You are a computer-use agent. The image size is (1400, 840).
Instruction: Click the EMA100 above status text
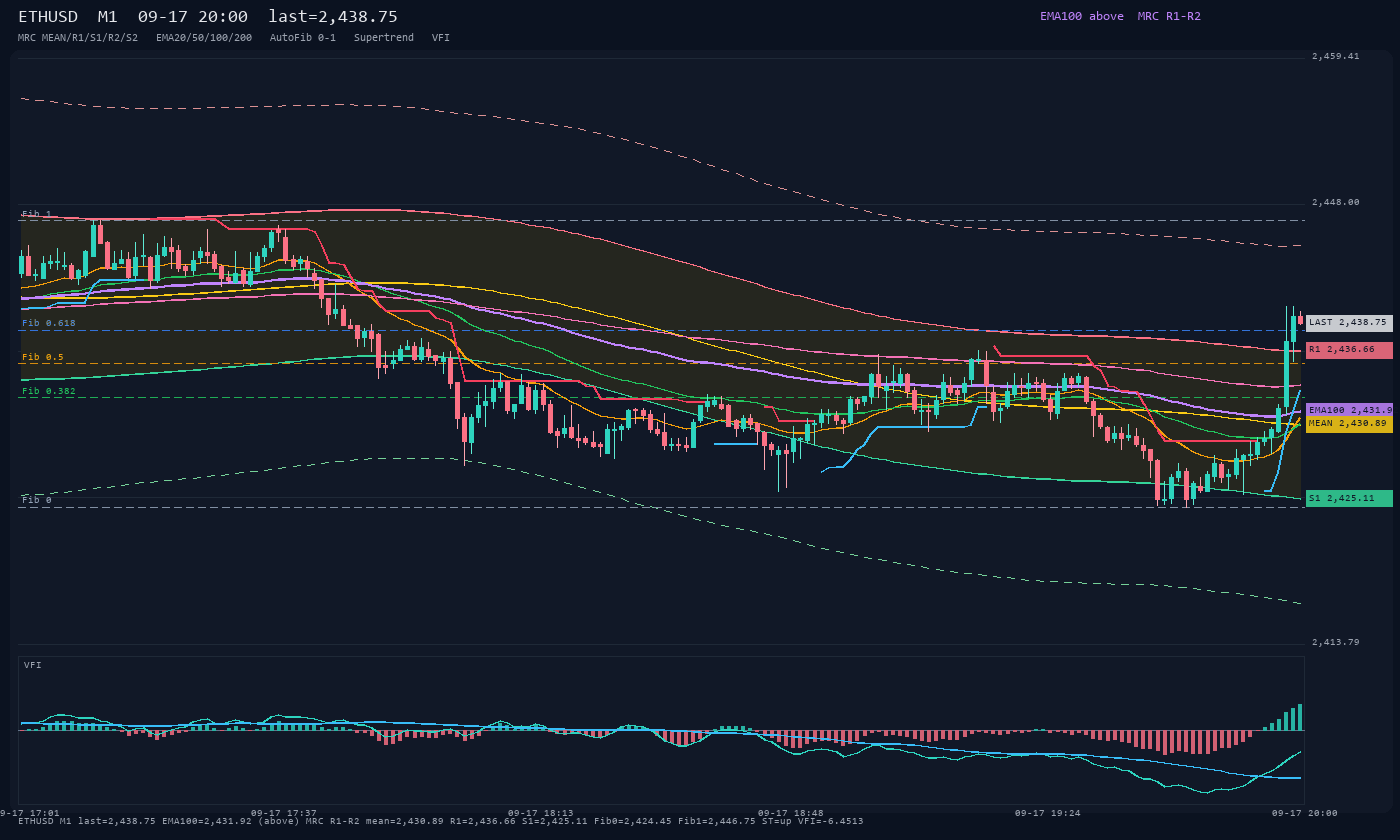pyautogui.click(x=1082, y=16)
